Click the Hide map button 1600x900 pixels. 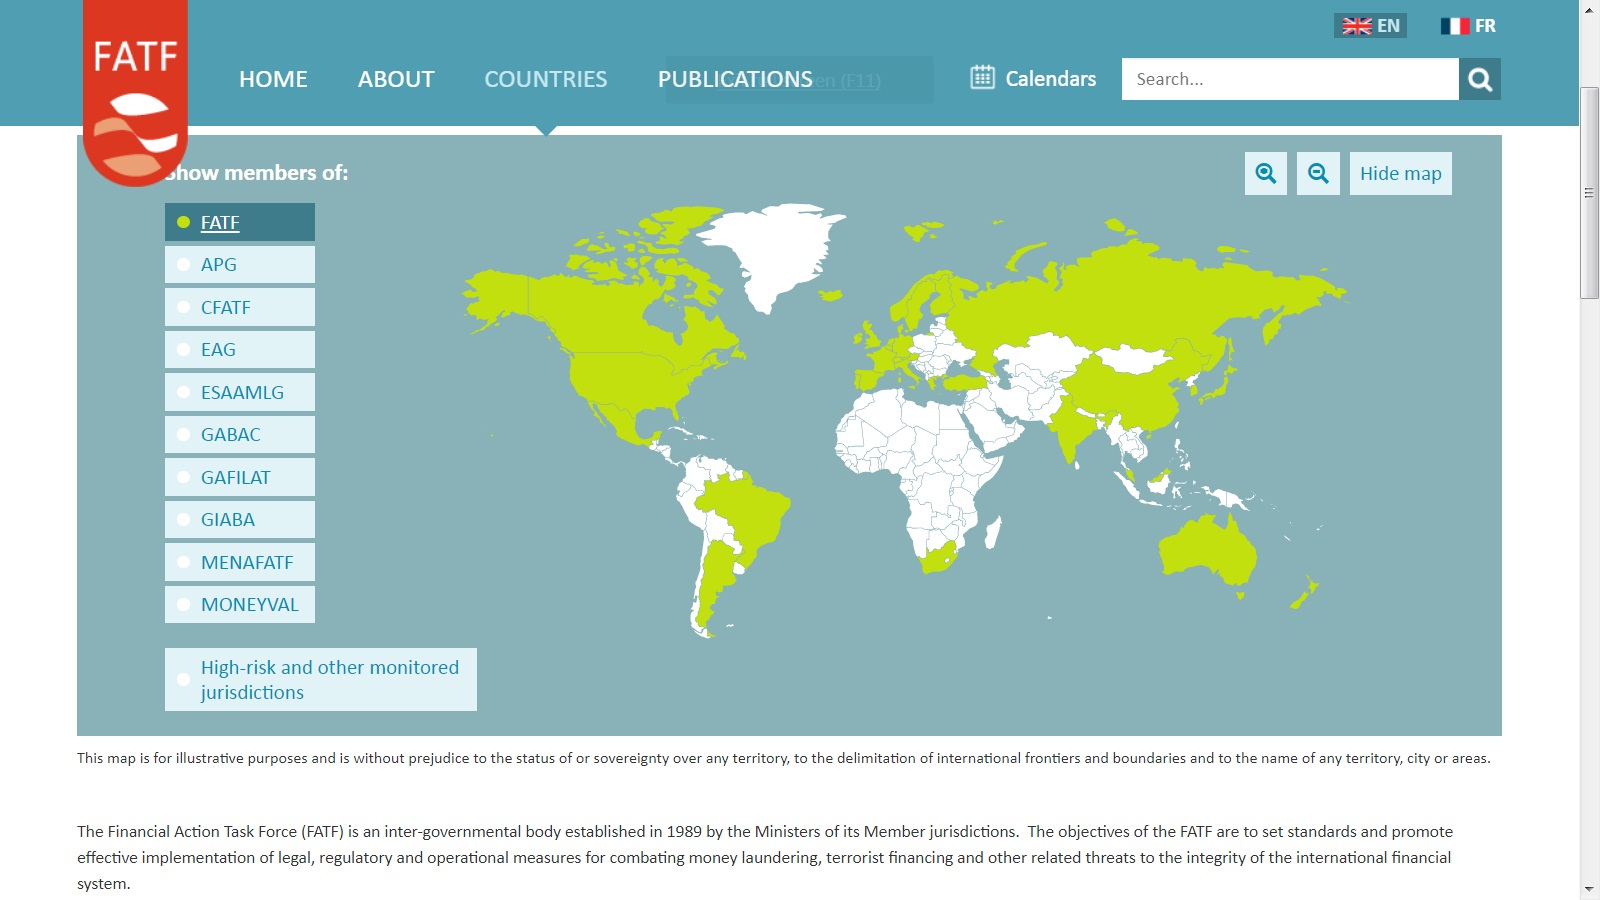click(1400, 173)
